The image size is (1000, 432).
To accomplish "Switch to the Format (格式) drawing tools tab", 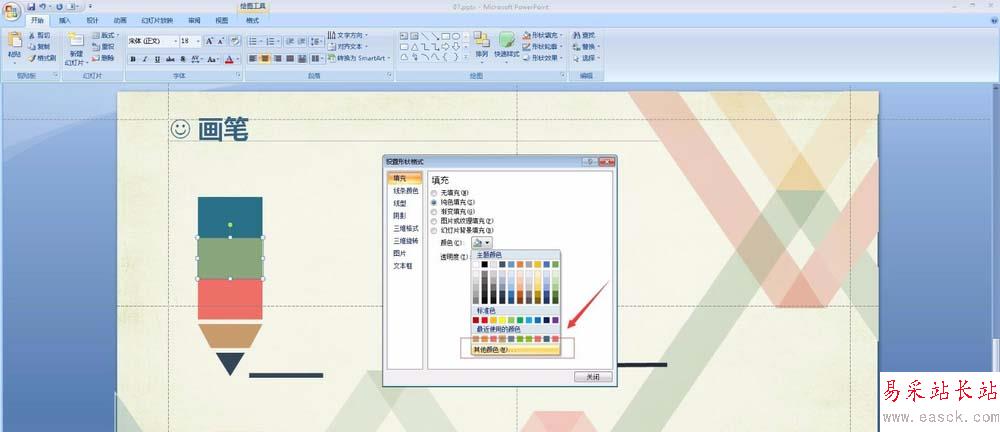I will 253,20.
